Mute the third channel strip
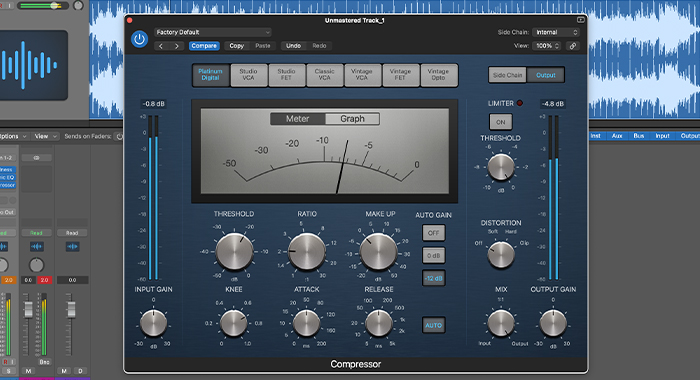This screenshot has width=700, height=380. 64,371
